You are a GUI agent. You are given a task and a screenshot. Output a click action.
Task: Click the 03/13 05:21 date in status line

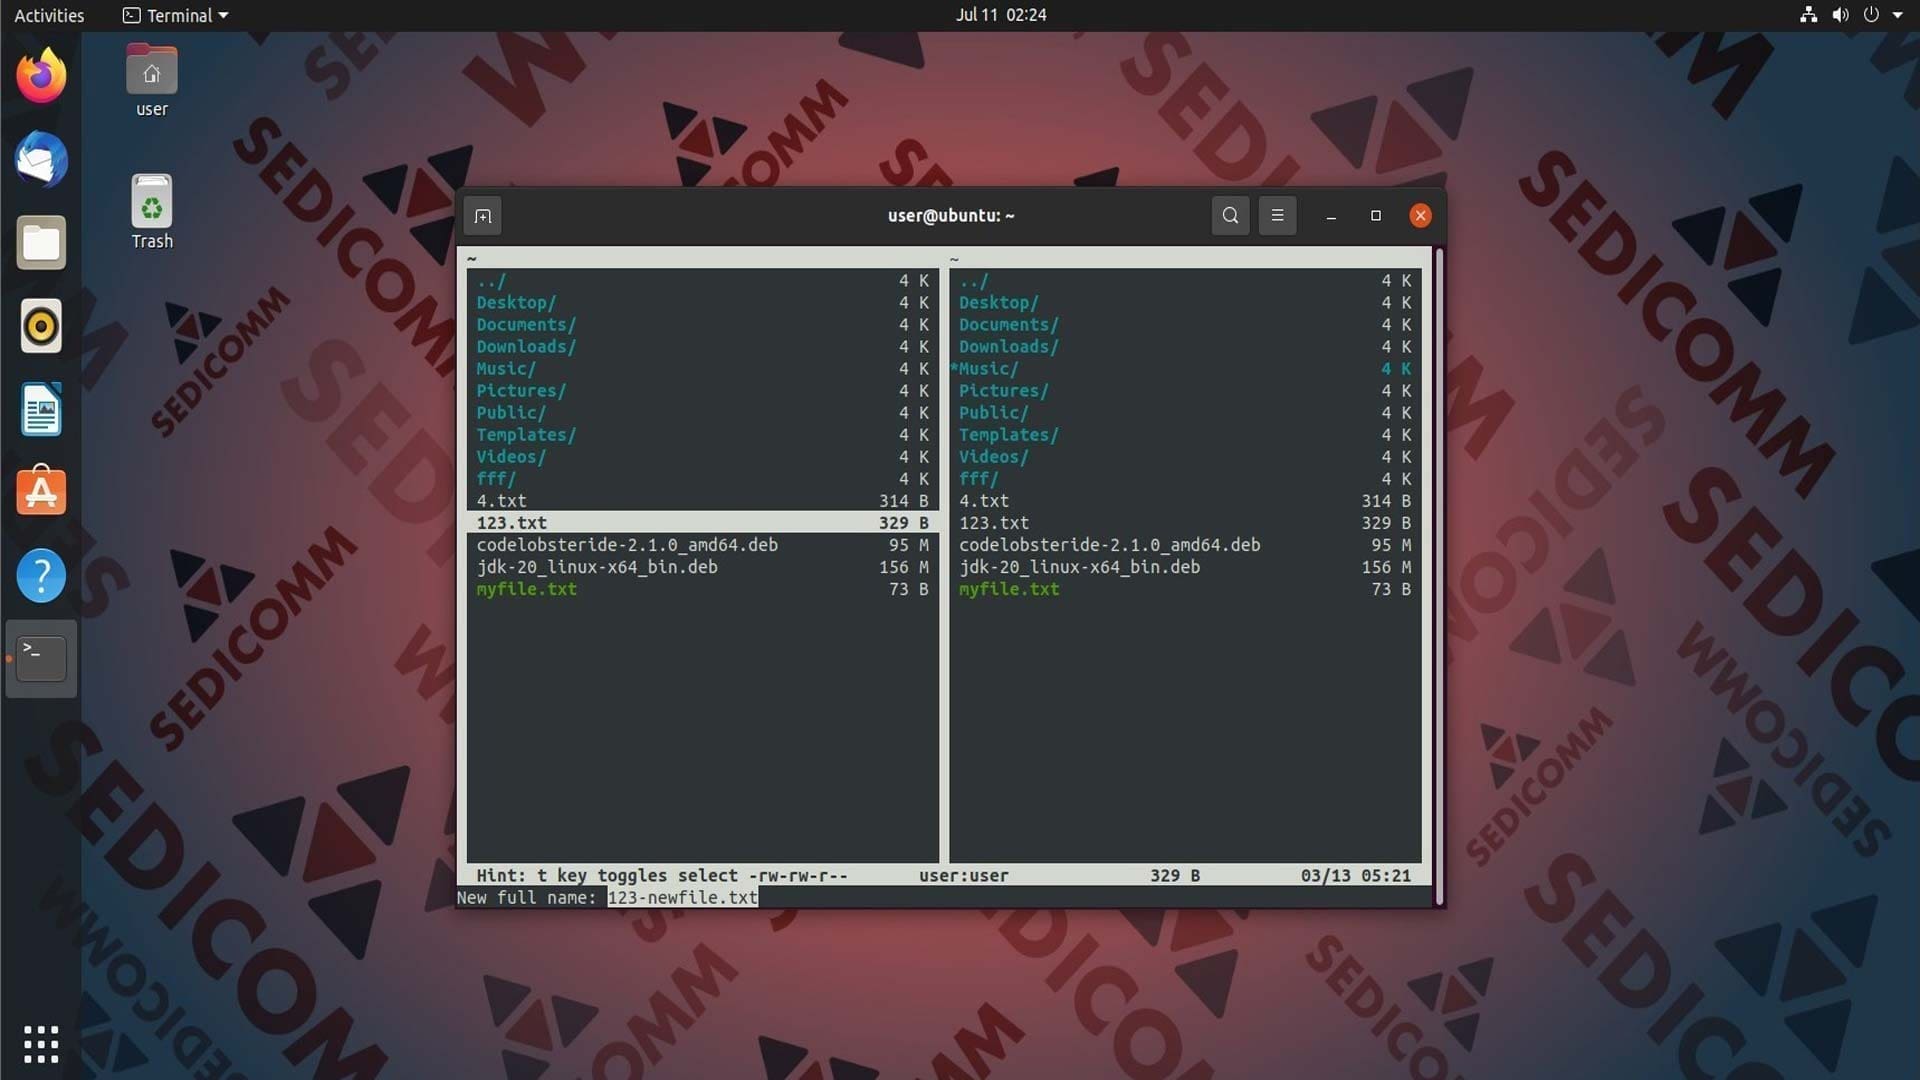pyautogui.click(x=1356, y=876)
